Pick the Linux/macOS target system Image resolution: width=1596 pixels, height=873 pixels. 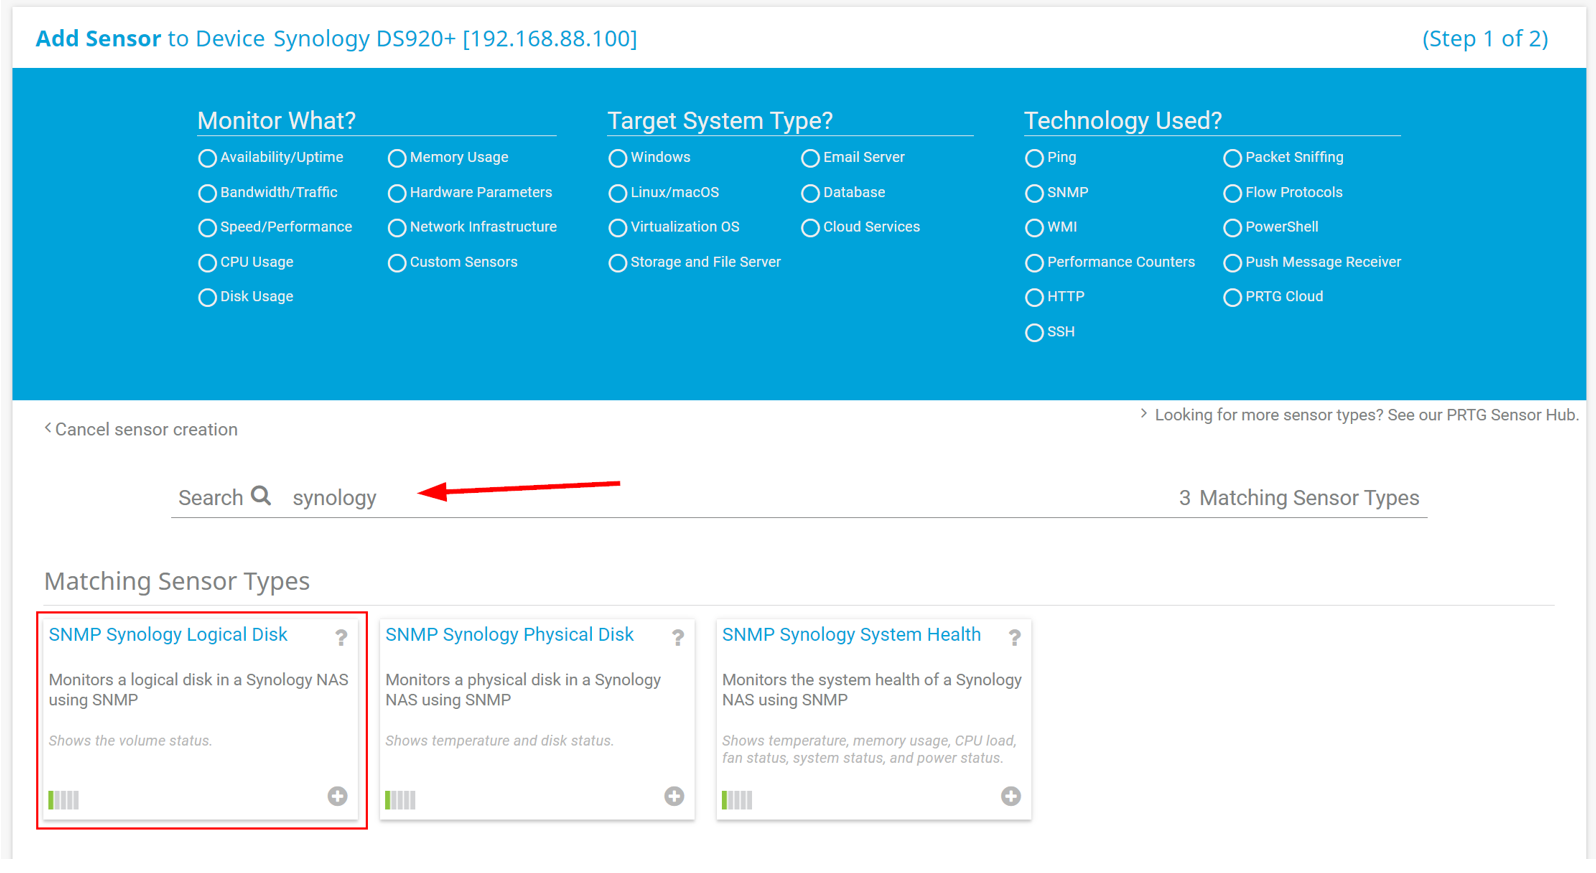(618, 193)
